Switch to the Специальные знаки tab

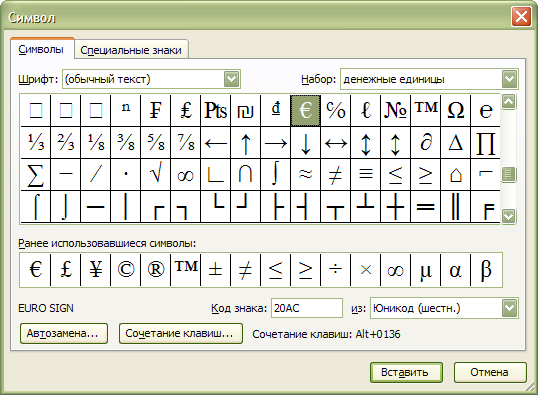click(131, 50)
